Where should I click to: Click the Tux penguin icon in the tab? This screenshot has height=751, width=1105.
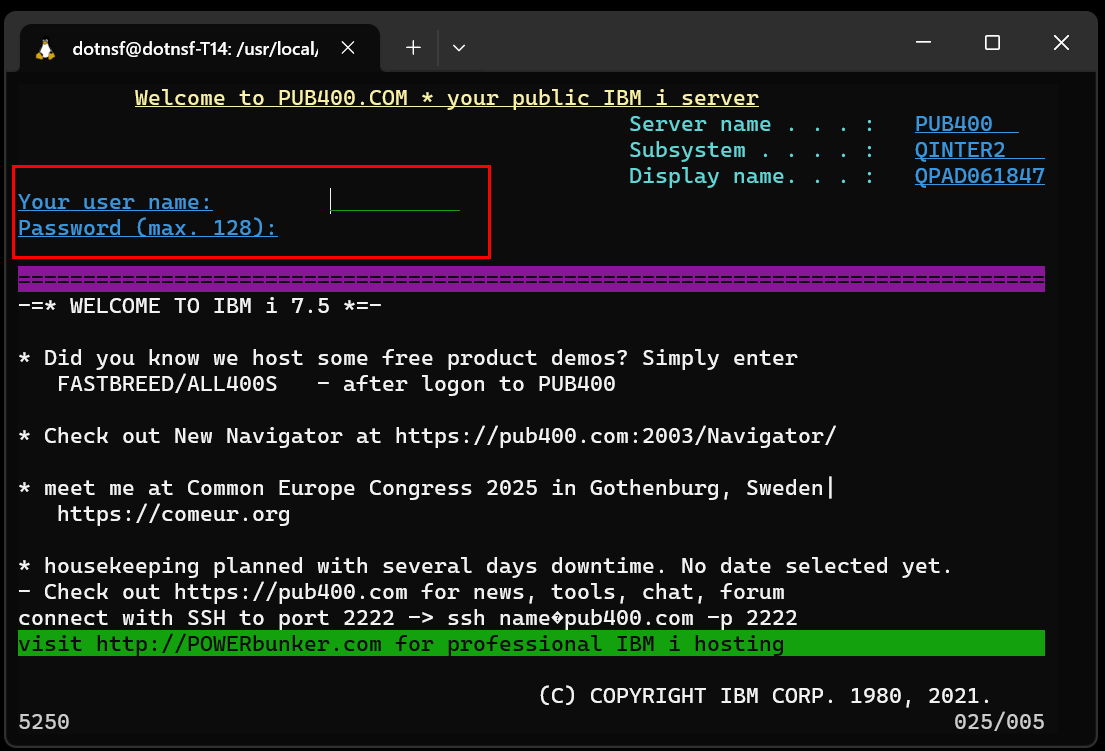click(46, 49)
